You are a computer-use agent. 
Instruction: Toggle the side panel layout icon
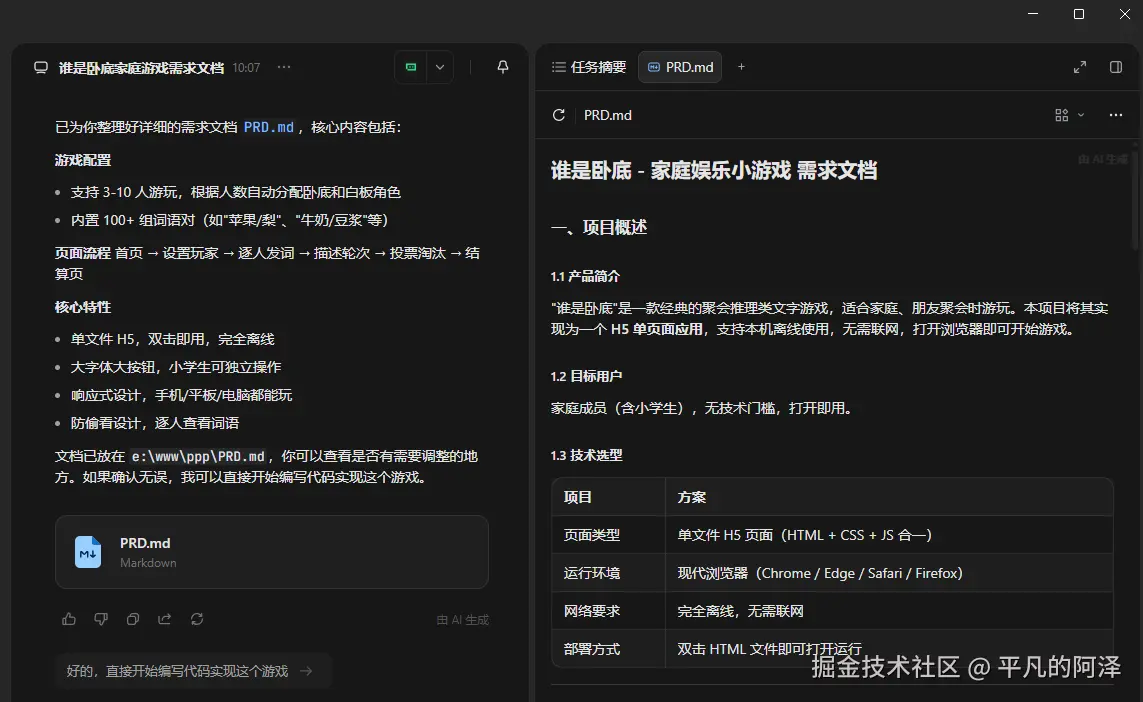coord(1116,67)
